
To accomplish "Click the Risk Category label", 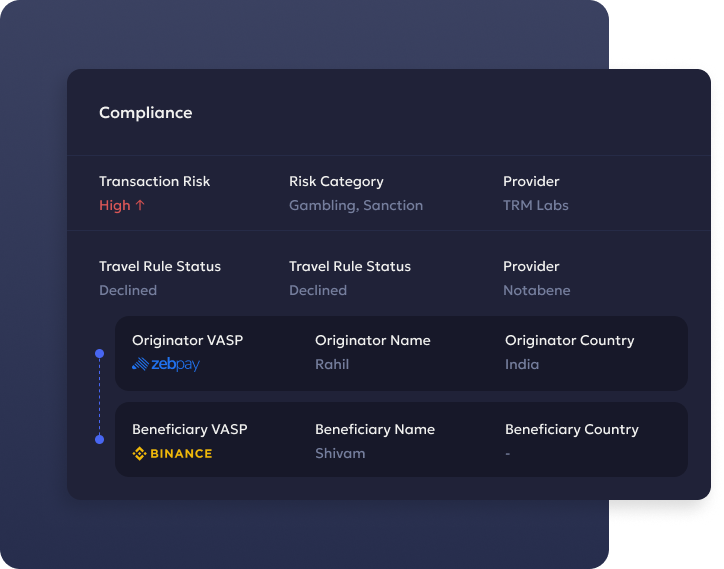I will coord(336,182).
